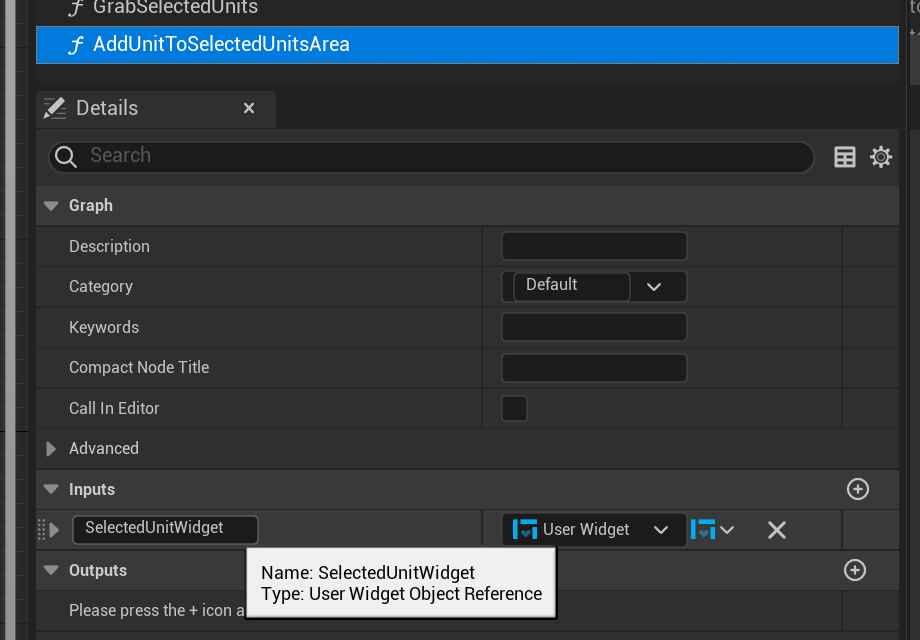Grab the drag handle of SelectedUnitWidget row
Screen dimensions: 920x640
42,529
